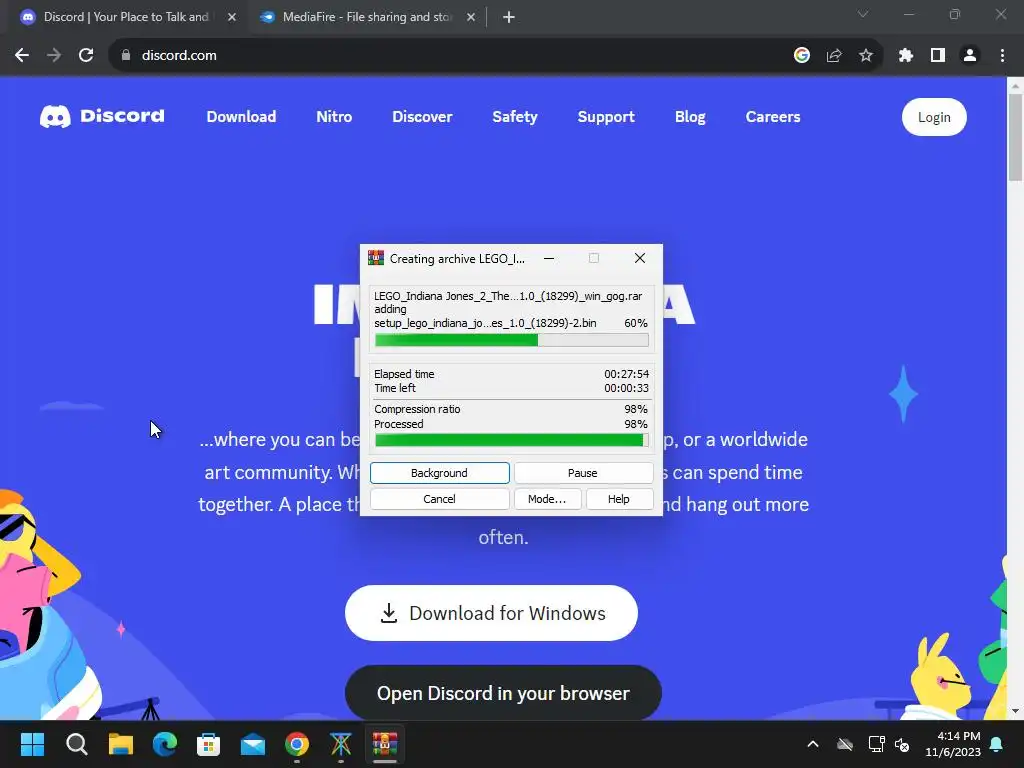Viewport: 1024px width, 768px height.
Task: Minimize the WinRAR Creating archive dialog
Action: click(549, 258)
